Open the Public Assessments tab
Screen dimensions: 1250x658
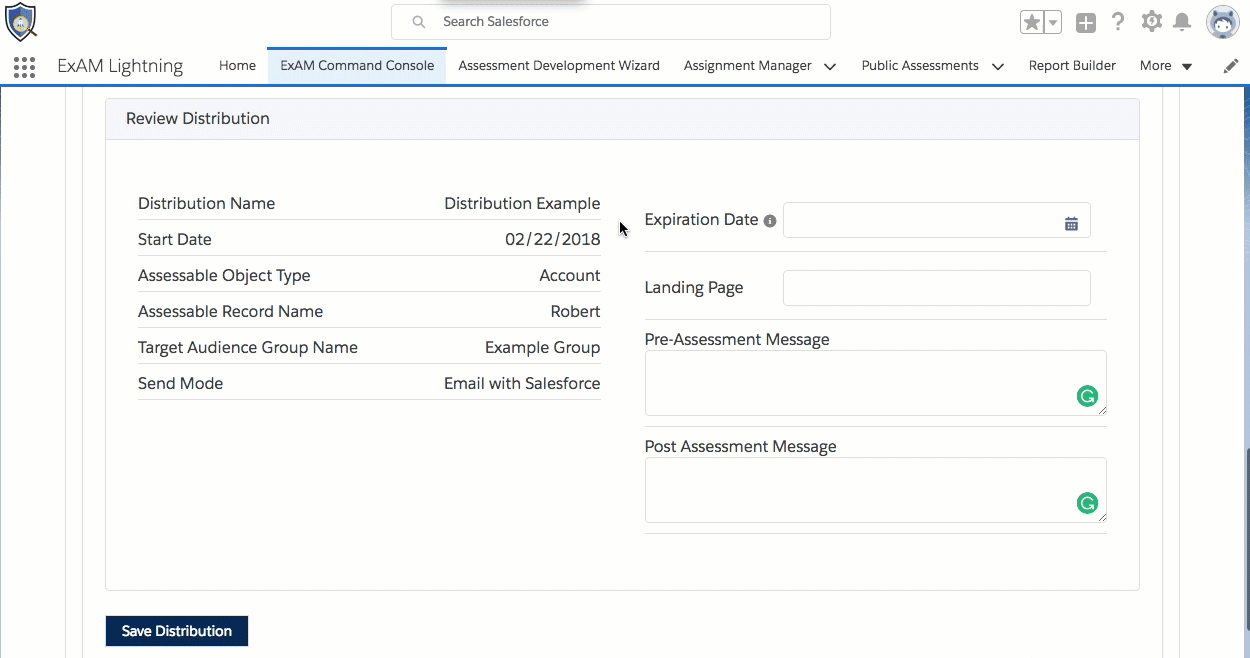[920, 66]
